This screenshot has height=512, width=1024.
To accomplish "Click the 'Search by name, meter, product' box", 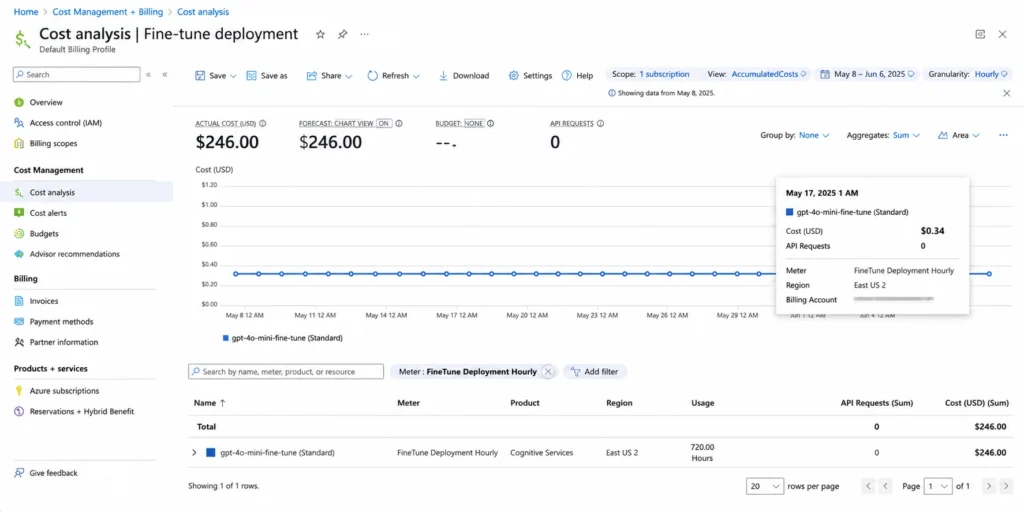I will click(286, 372).
